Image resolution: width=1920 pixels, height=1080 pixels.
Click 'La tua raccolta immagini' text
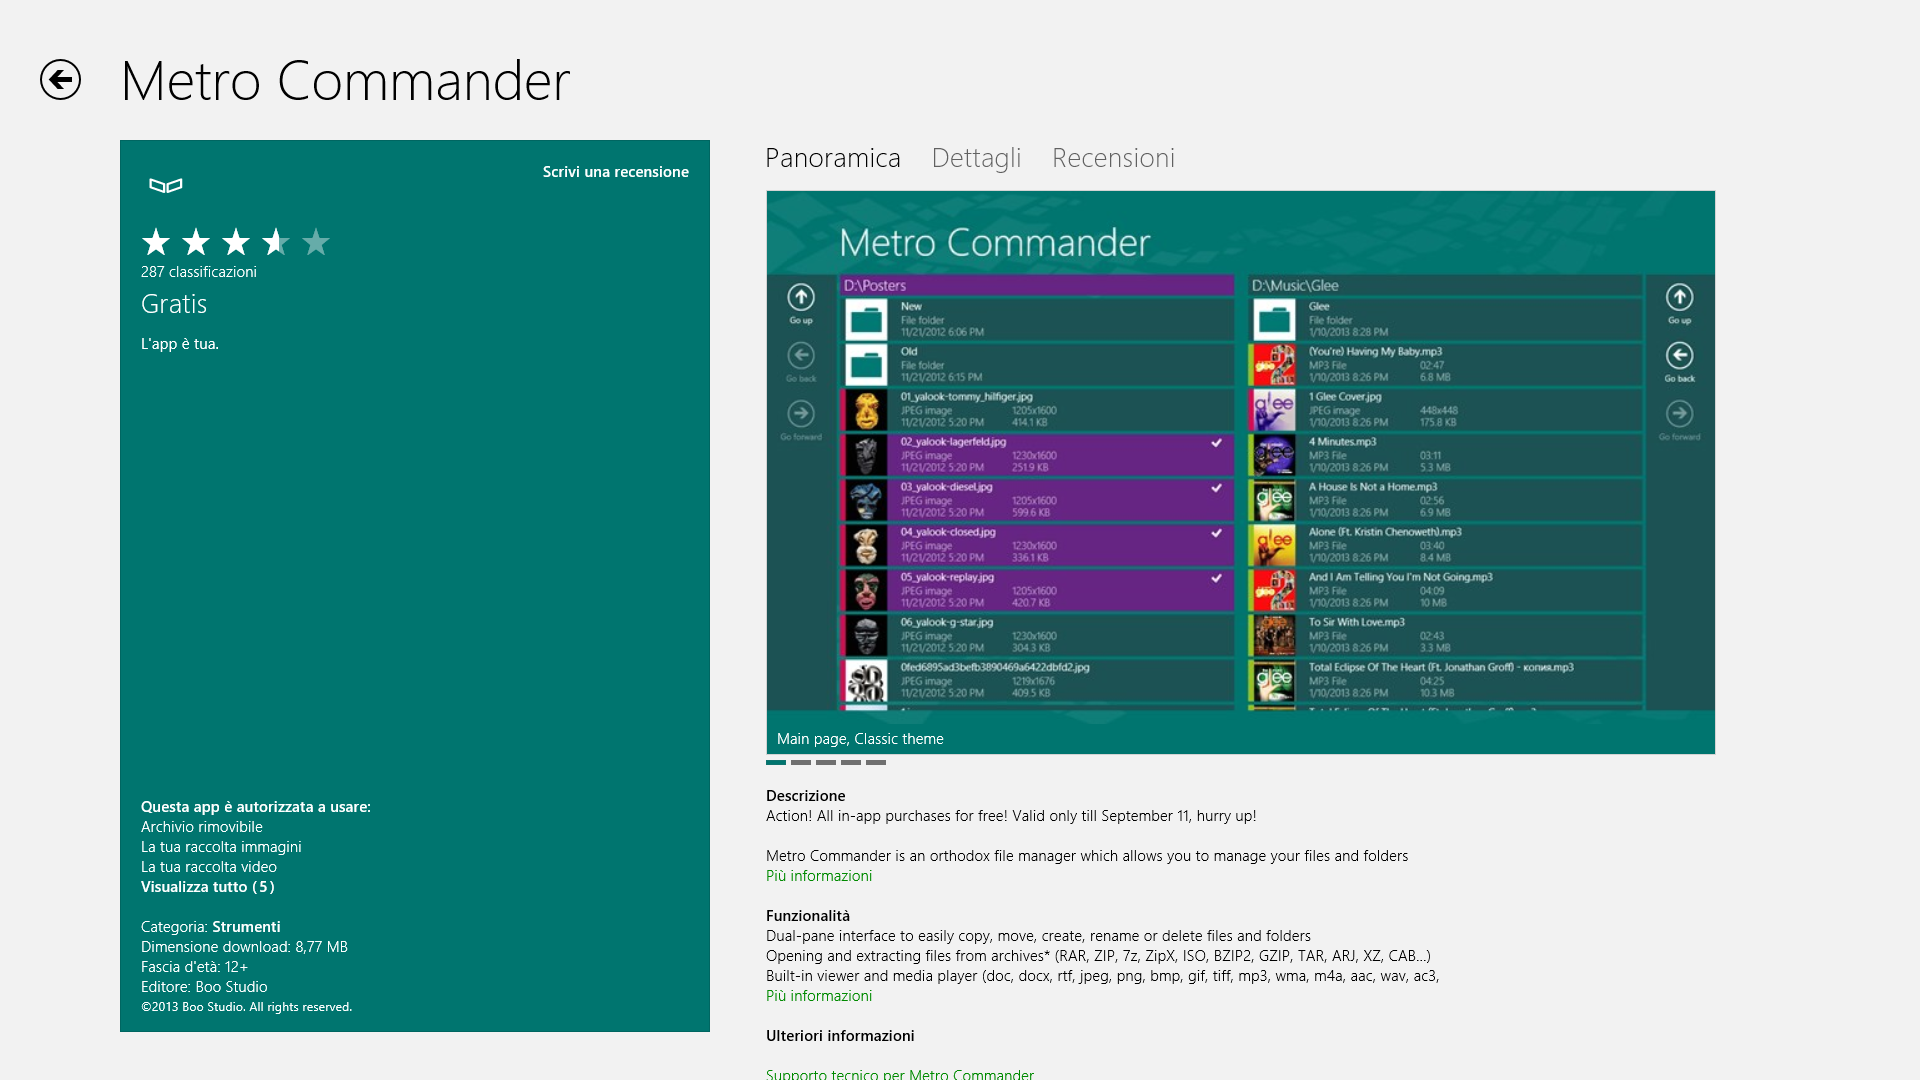pos(221,847)
